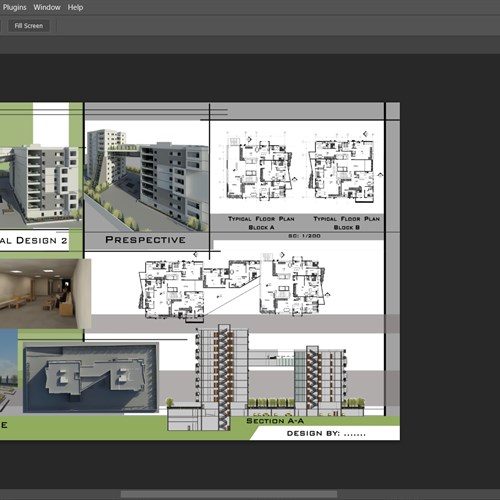Click the Section A-A label

tap(275, 421)
